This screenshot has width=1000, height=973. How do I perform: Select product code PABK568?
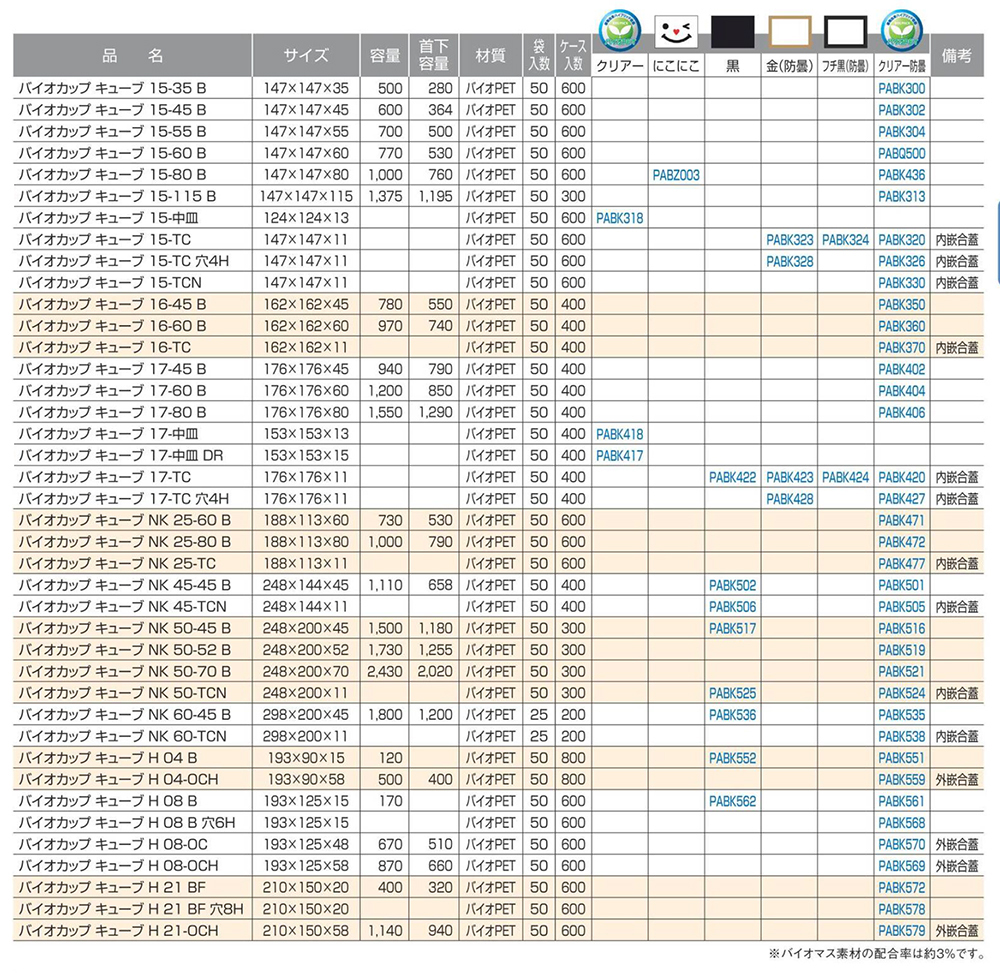[x=902, y=823]
